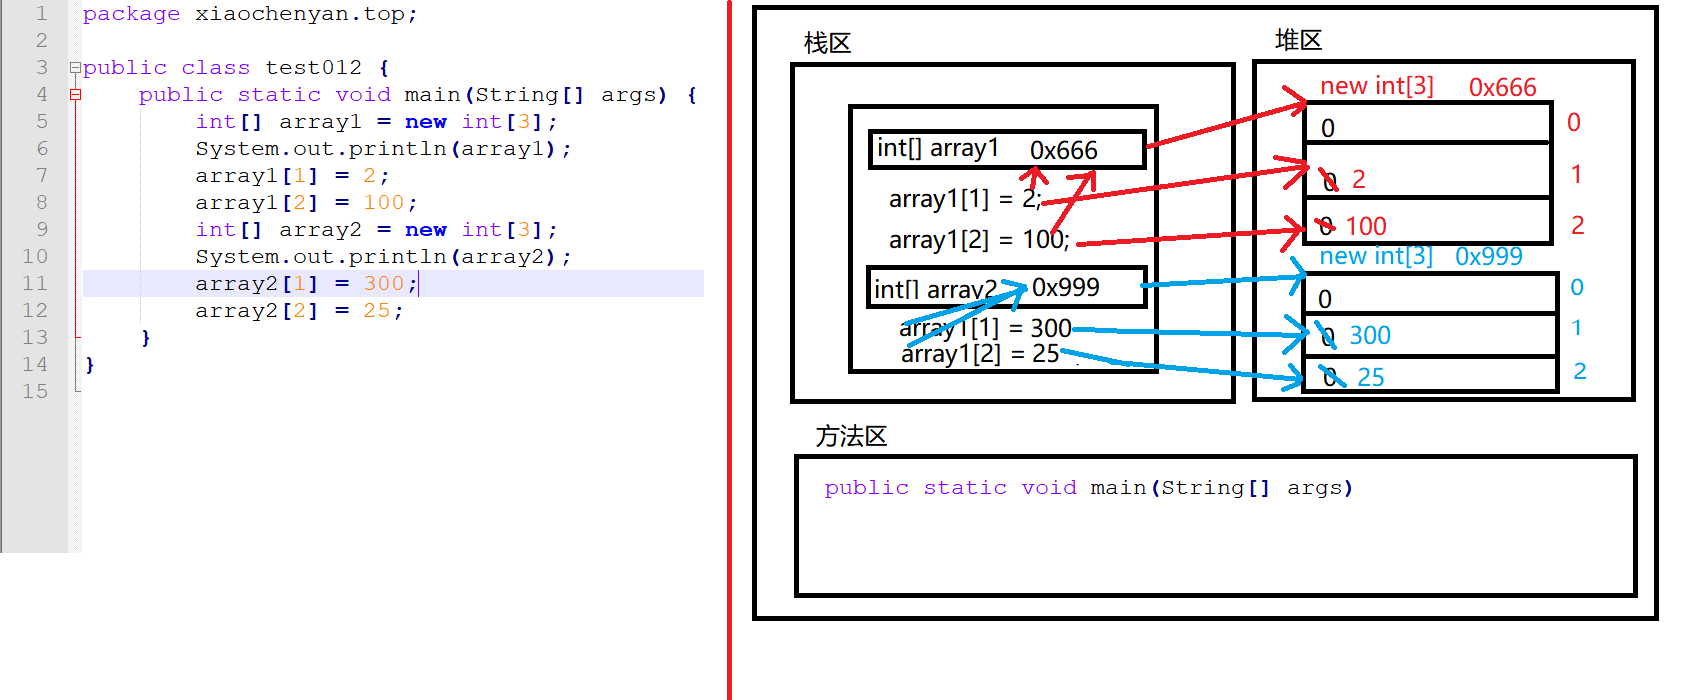1695x700 pixels.
Task: Click the 堆区 heap area label
Action: coord(1298,40)
